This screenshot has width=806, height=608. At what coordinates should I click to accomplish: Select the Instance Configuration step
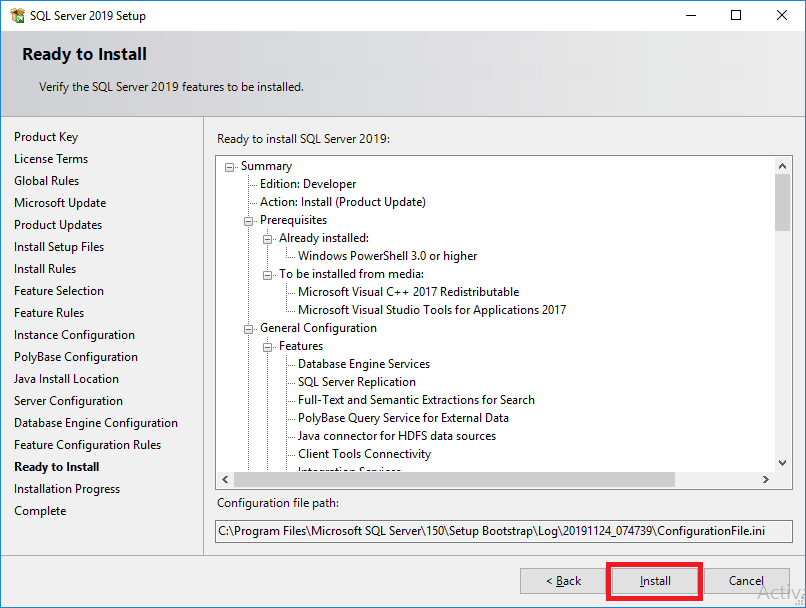(x=75, y=335)
